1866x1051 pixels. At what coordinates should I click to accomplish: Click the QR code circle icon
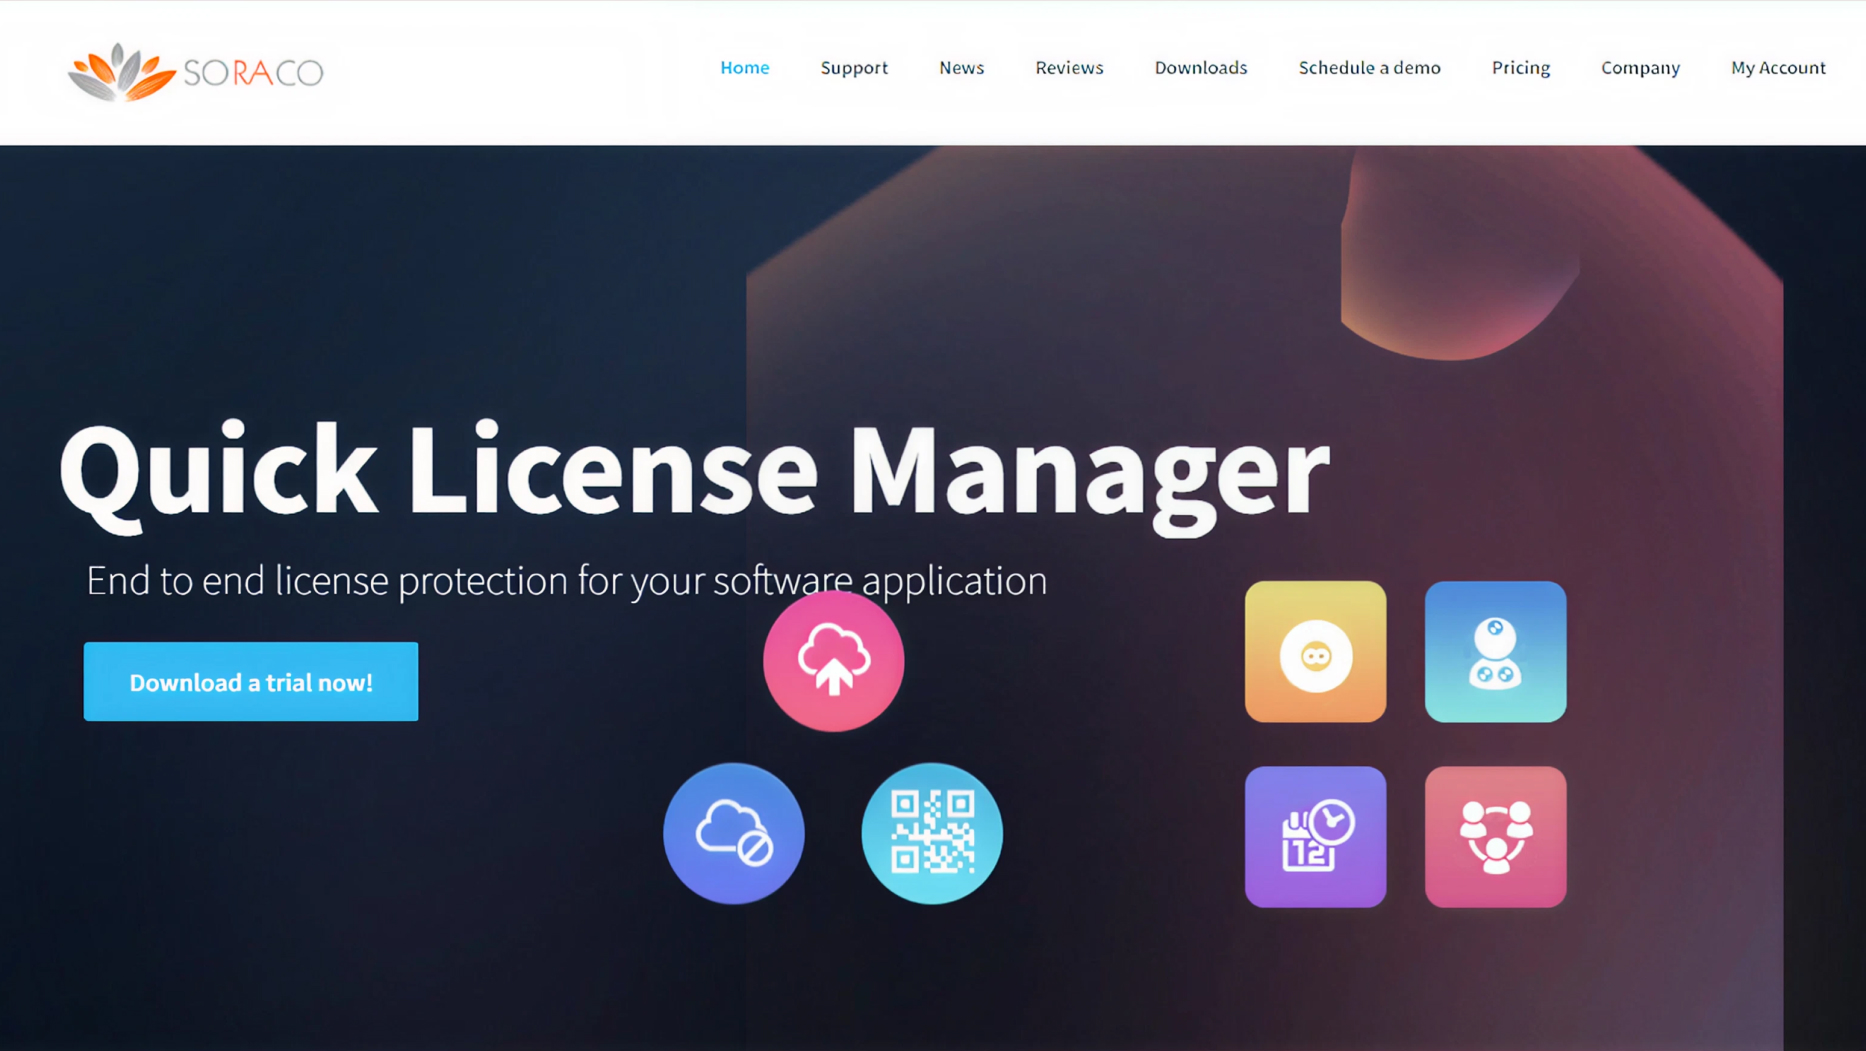[x=932, y=833]
